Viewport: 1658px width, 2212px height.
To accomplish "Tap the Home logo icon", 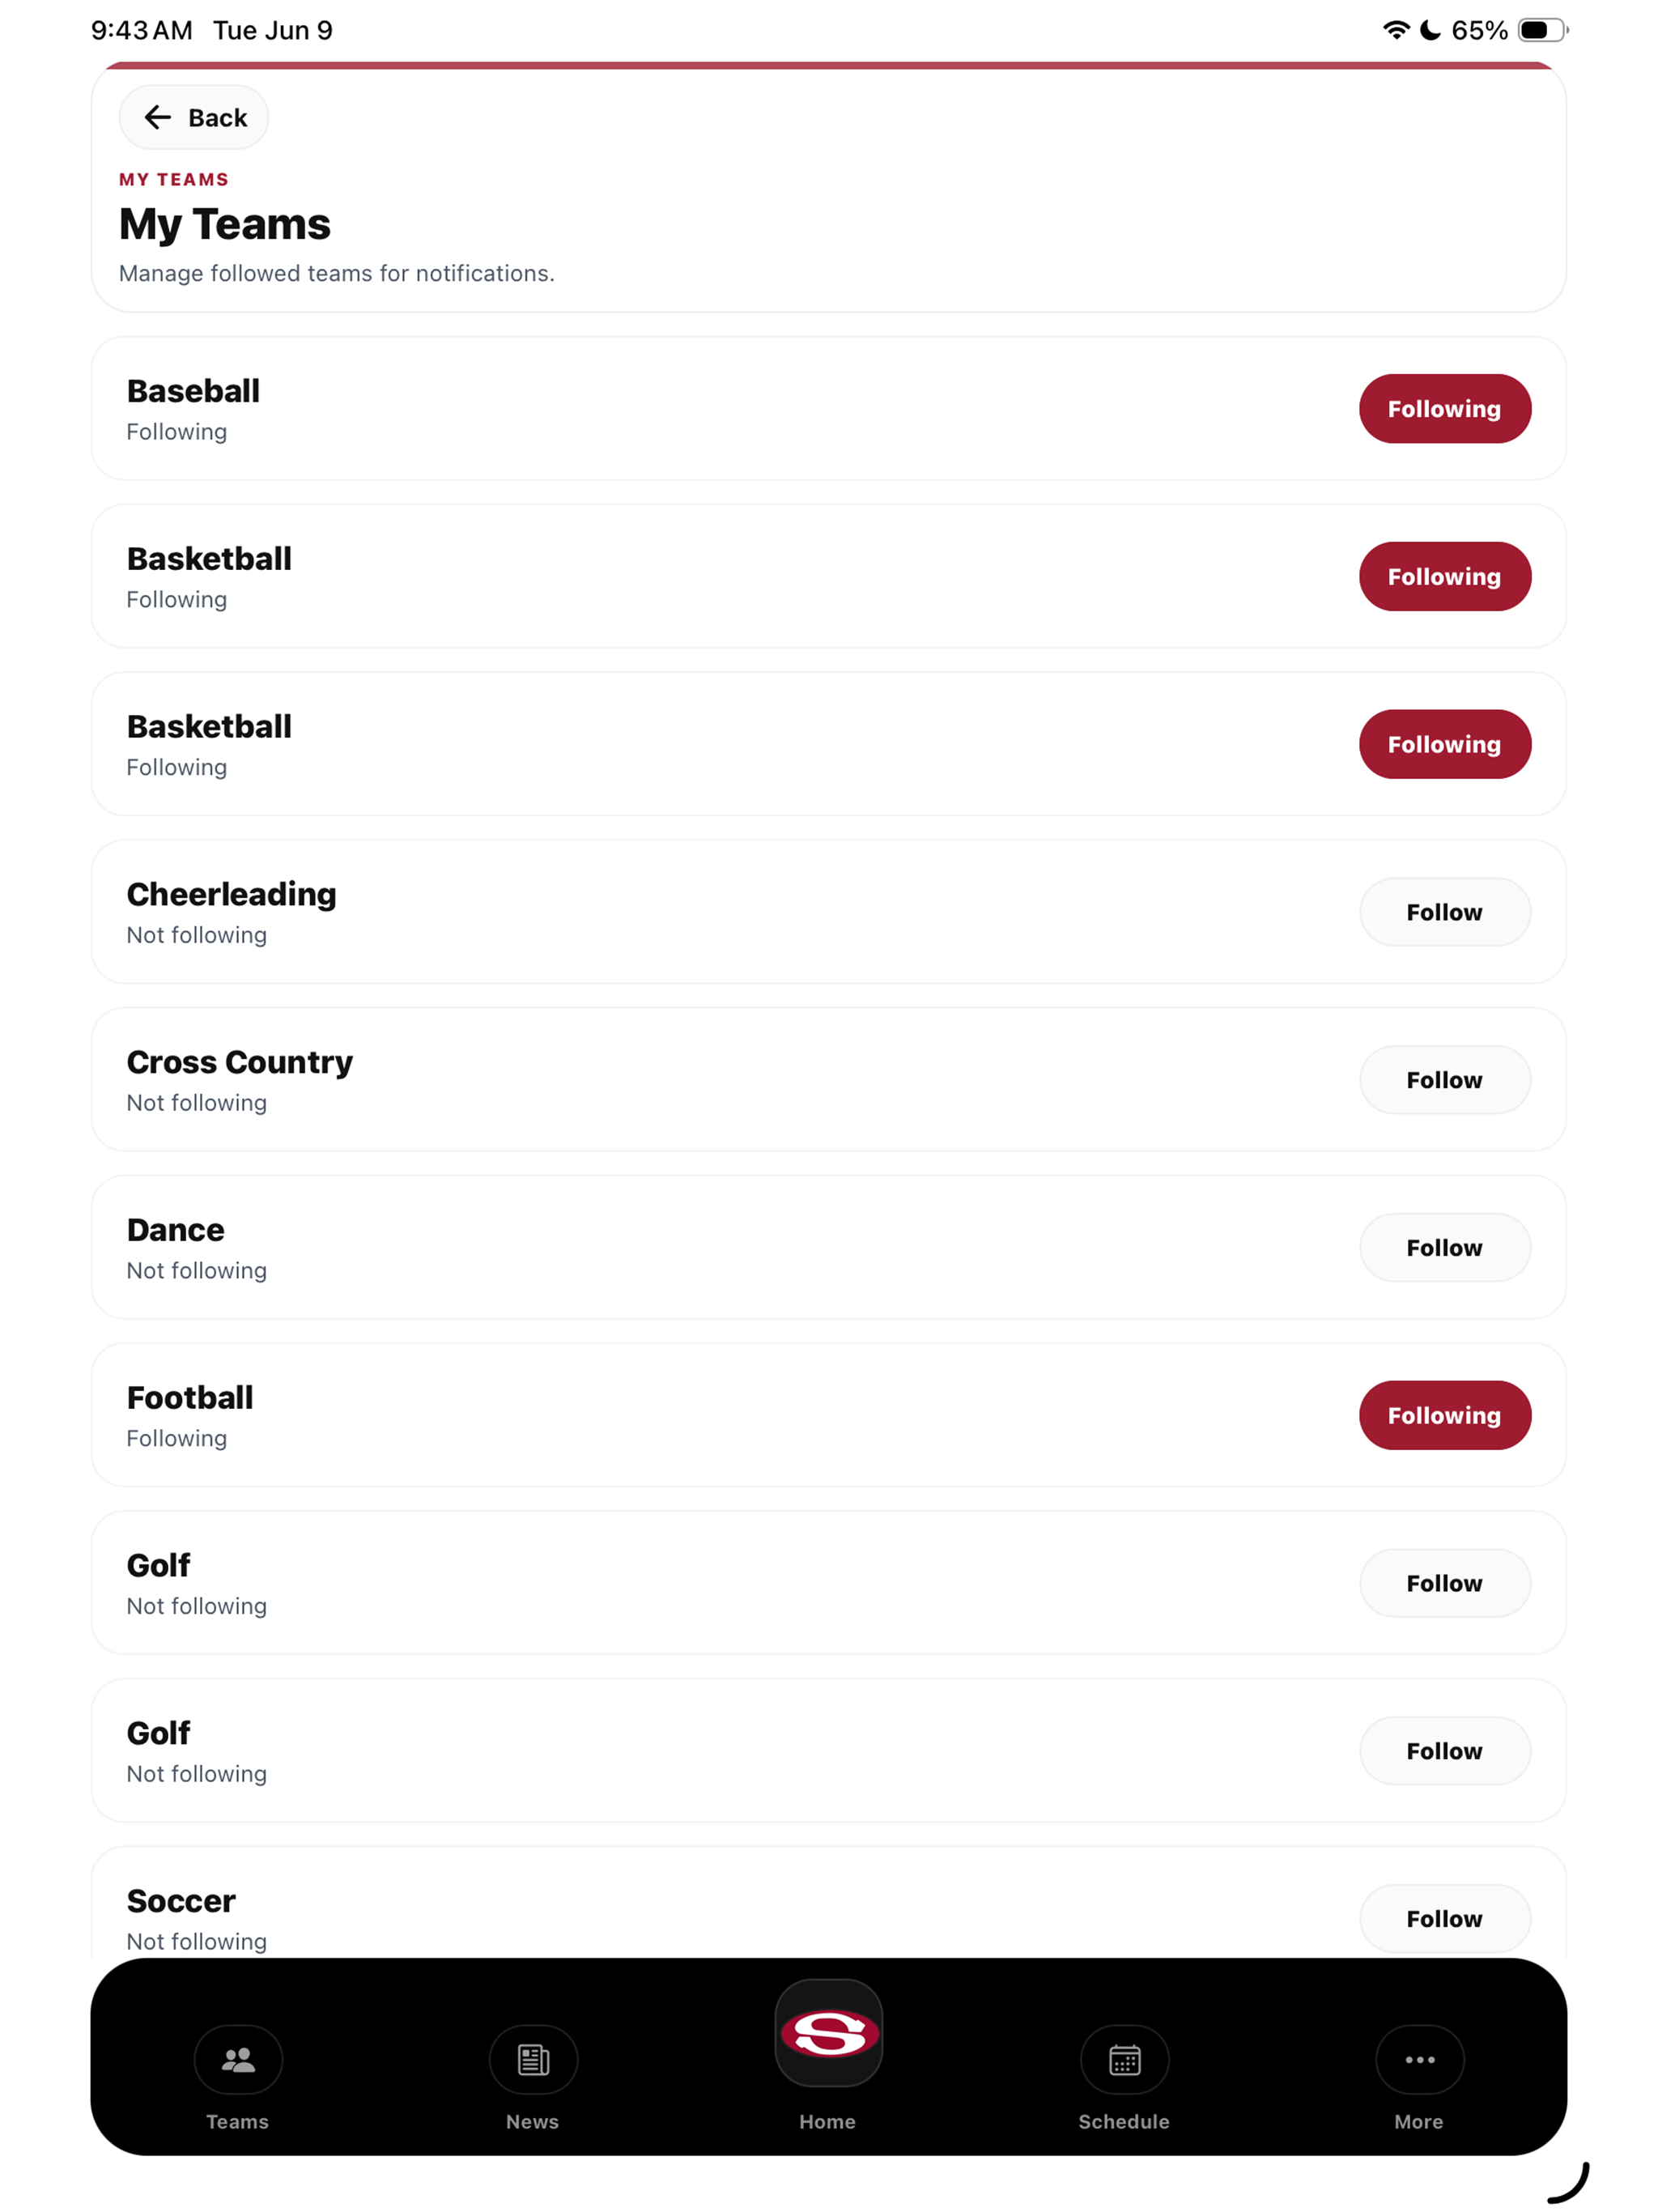I will click(x=828, y=2033).
